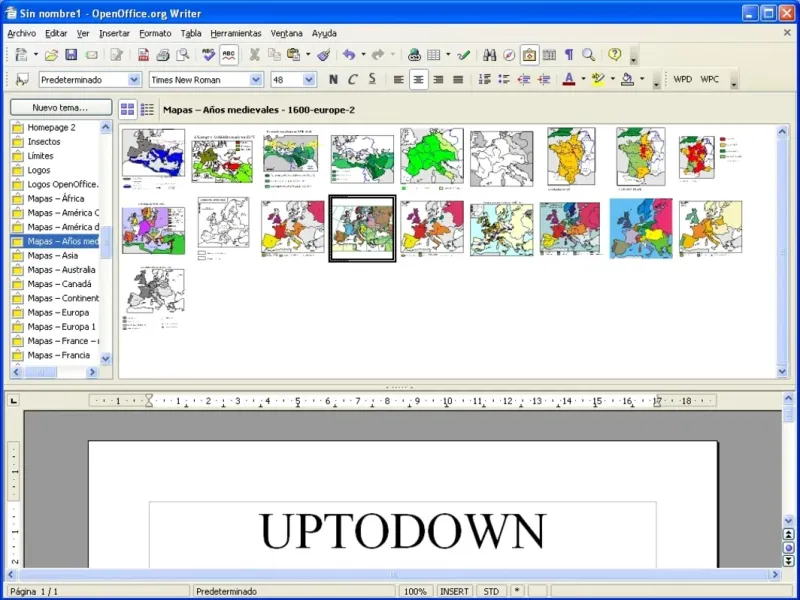Click the Cut scissors icon
800x600 pixels.
254,55
